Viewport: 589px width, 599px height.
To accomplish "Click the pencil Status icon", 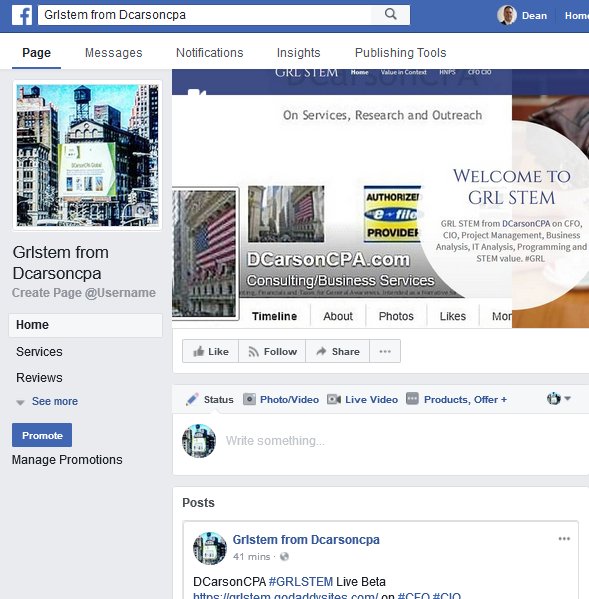I will (192, 399).
